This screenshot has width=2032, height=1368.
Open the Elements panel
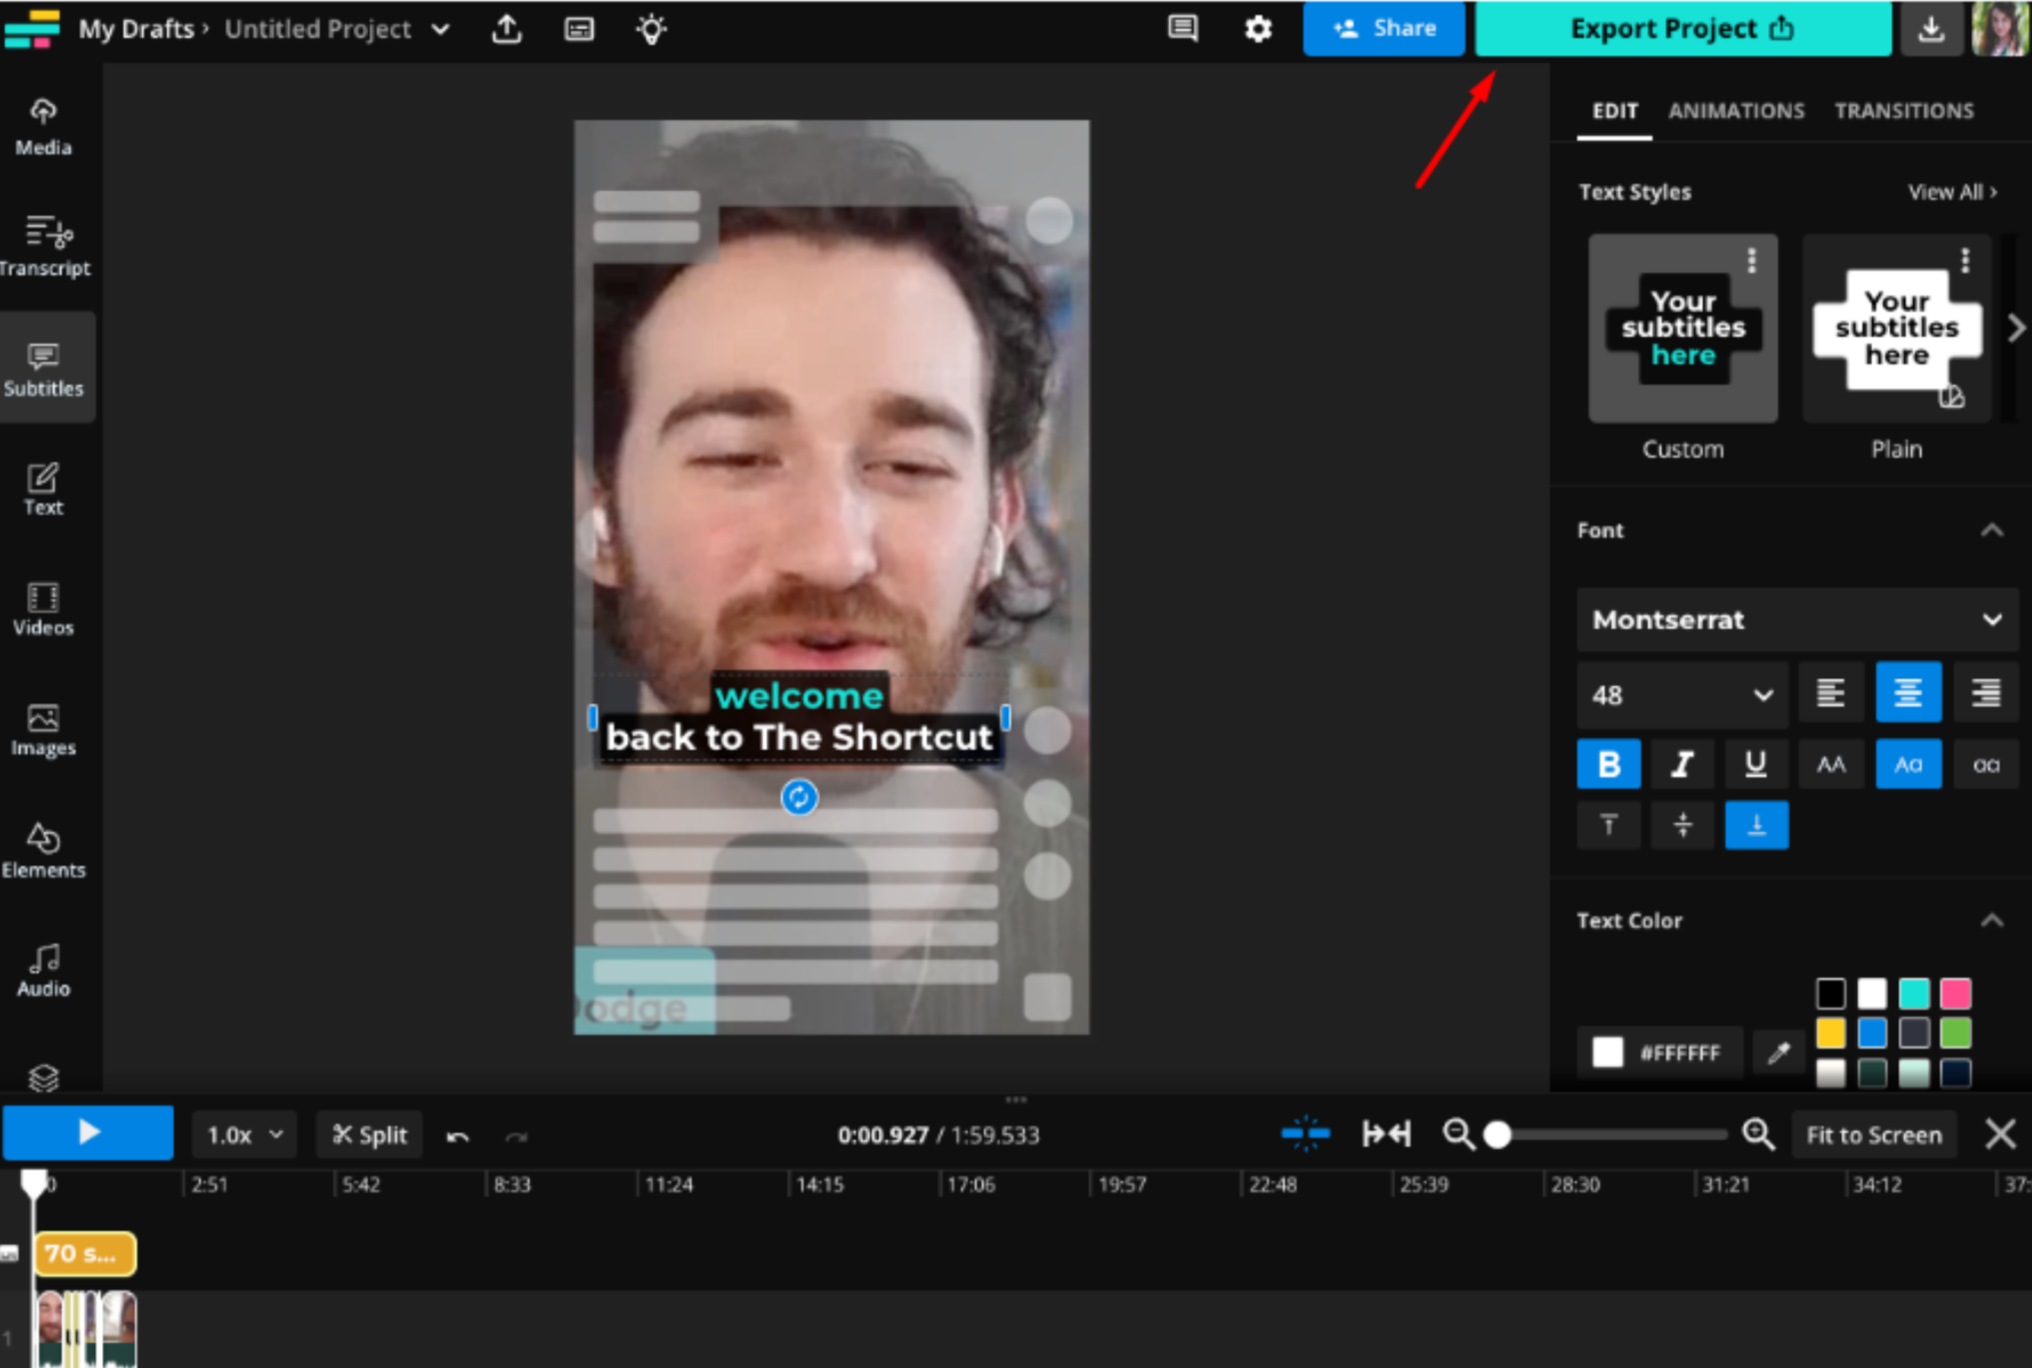click(46, 850)
